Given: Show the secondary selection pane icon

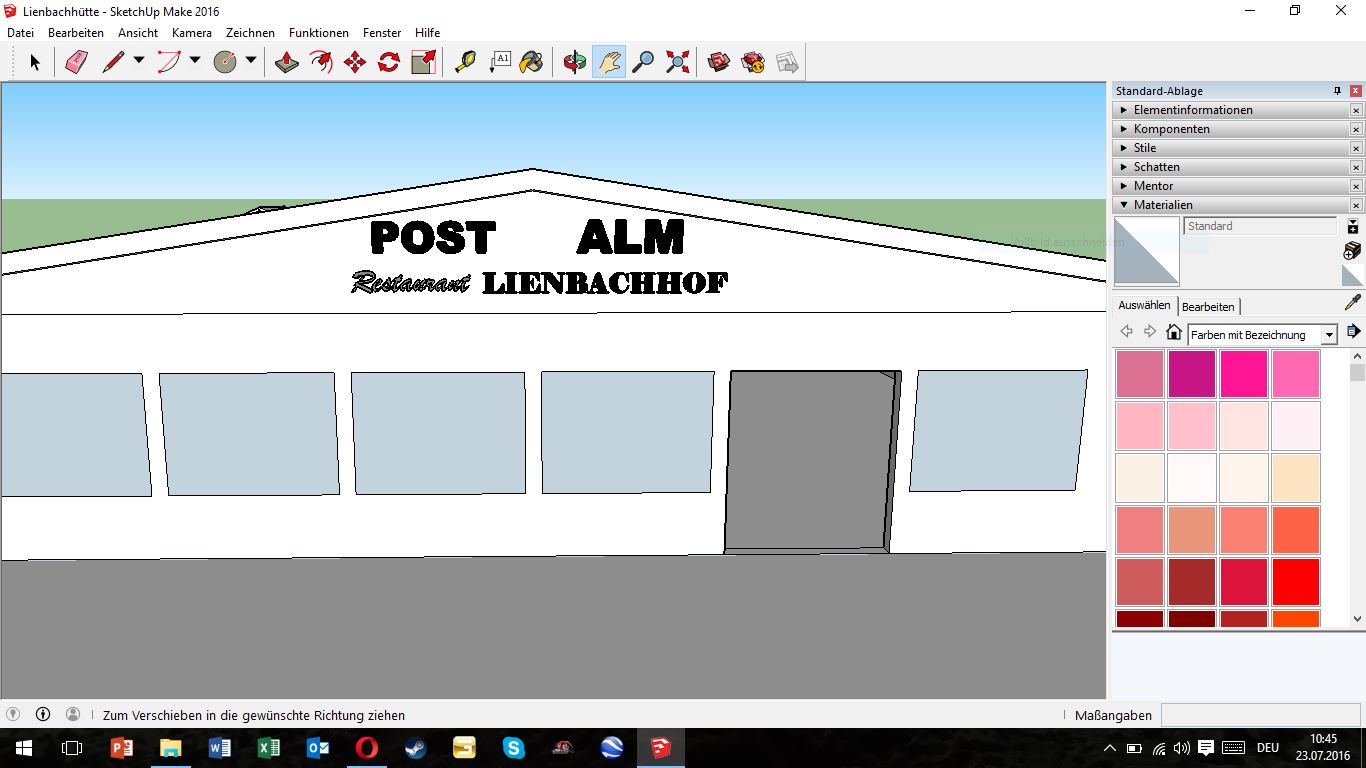Looking at the screenshot, I should pos(1353,227).
